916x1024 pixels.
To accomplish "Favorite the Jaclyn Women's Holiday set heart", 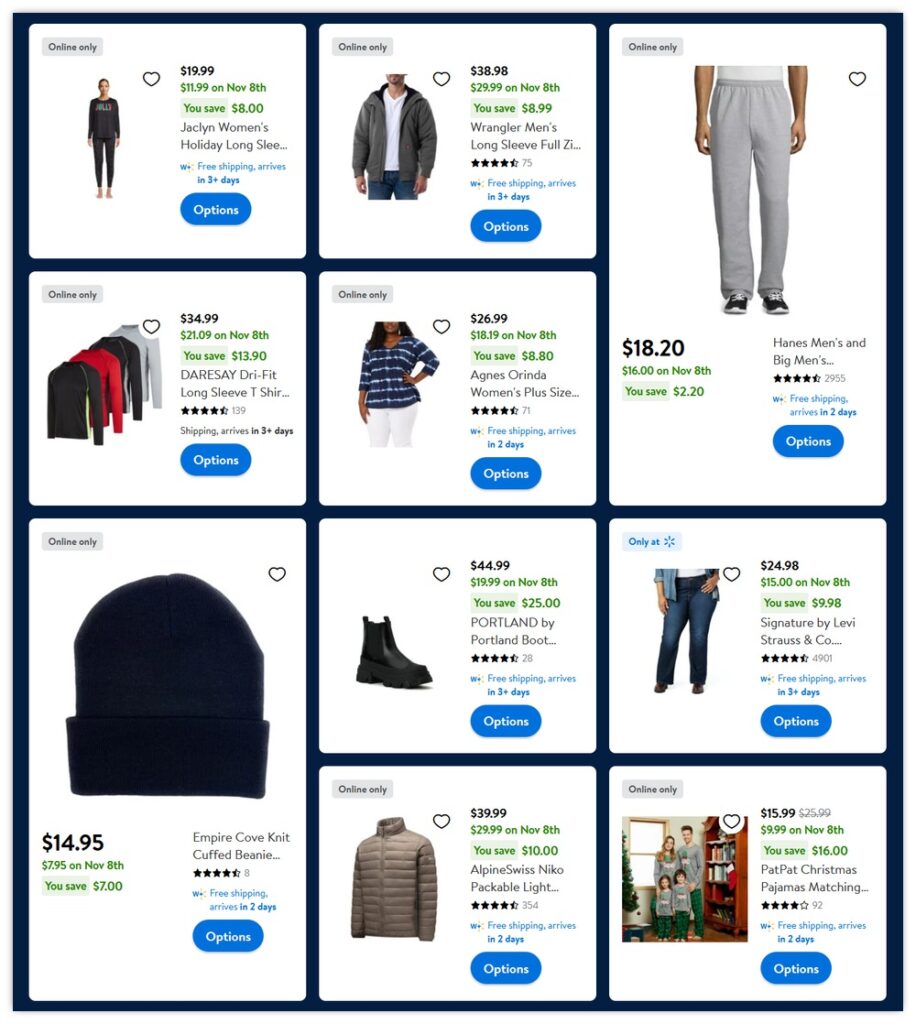I will [x=151, y=79].
